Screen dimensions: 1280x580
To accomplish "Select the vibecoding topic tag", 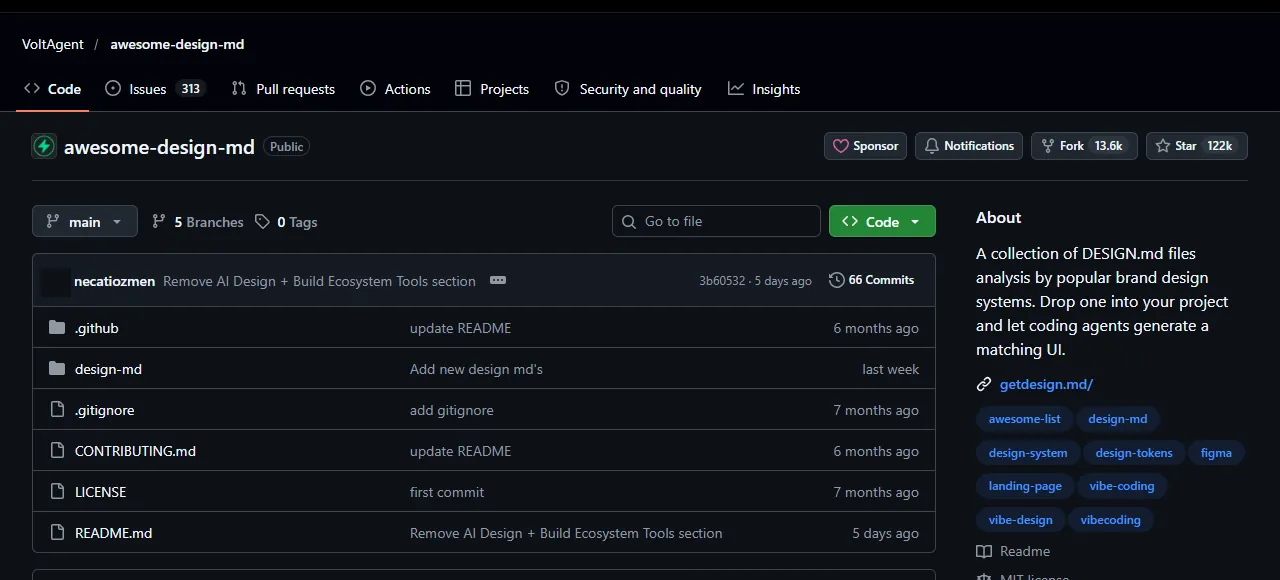I will click(1111, 520).
